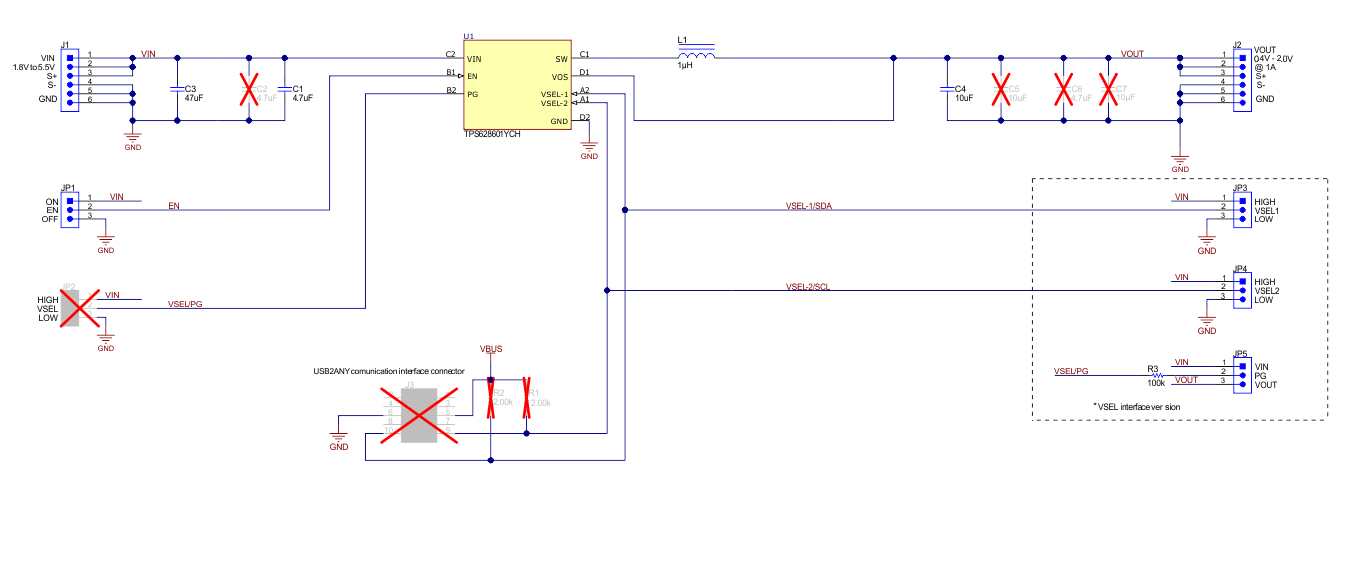Screen dimensions: 1354x569
Task: Click the L1 1µH inductor symbol
Action: pos(697,56)
